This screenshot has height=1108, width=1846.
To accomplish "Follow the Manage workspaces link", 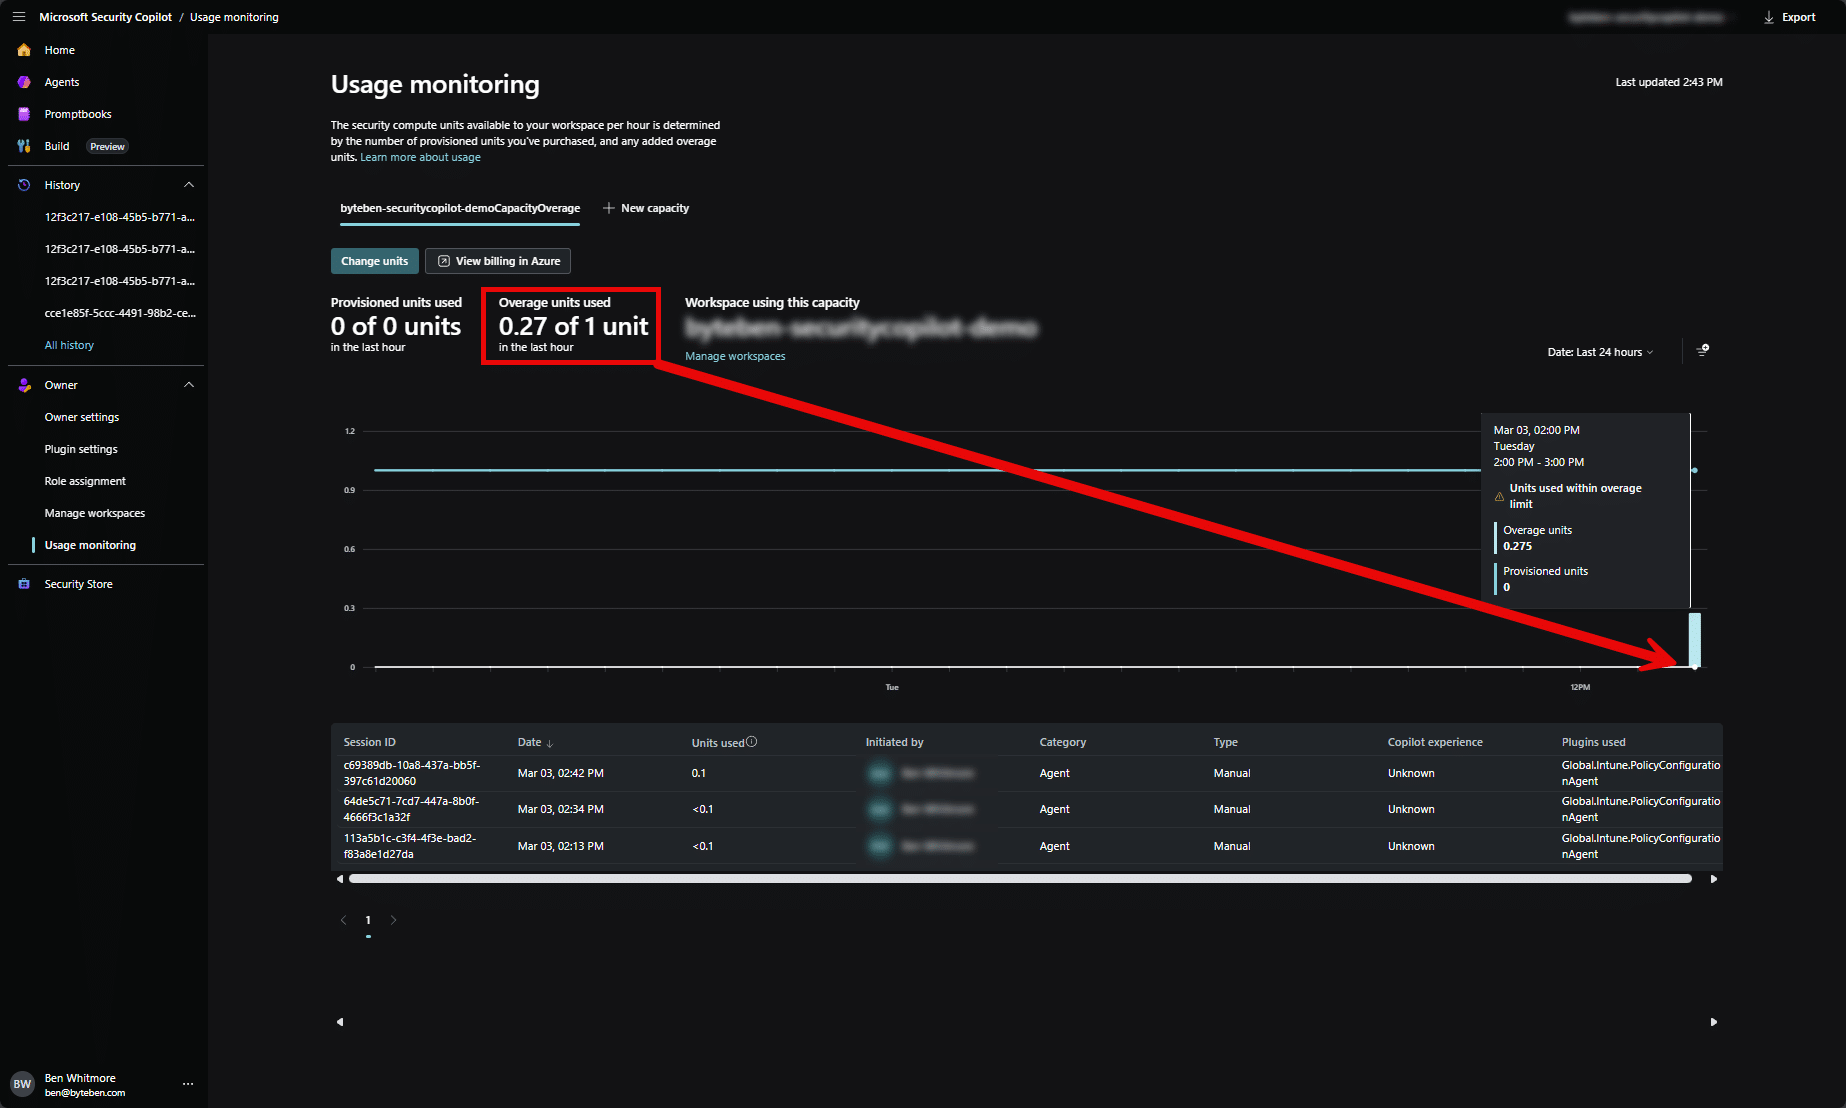I will click(735, 356).
